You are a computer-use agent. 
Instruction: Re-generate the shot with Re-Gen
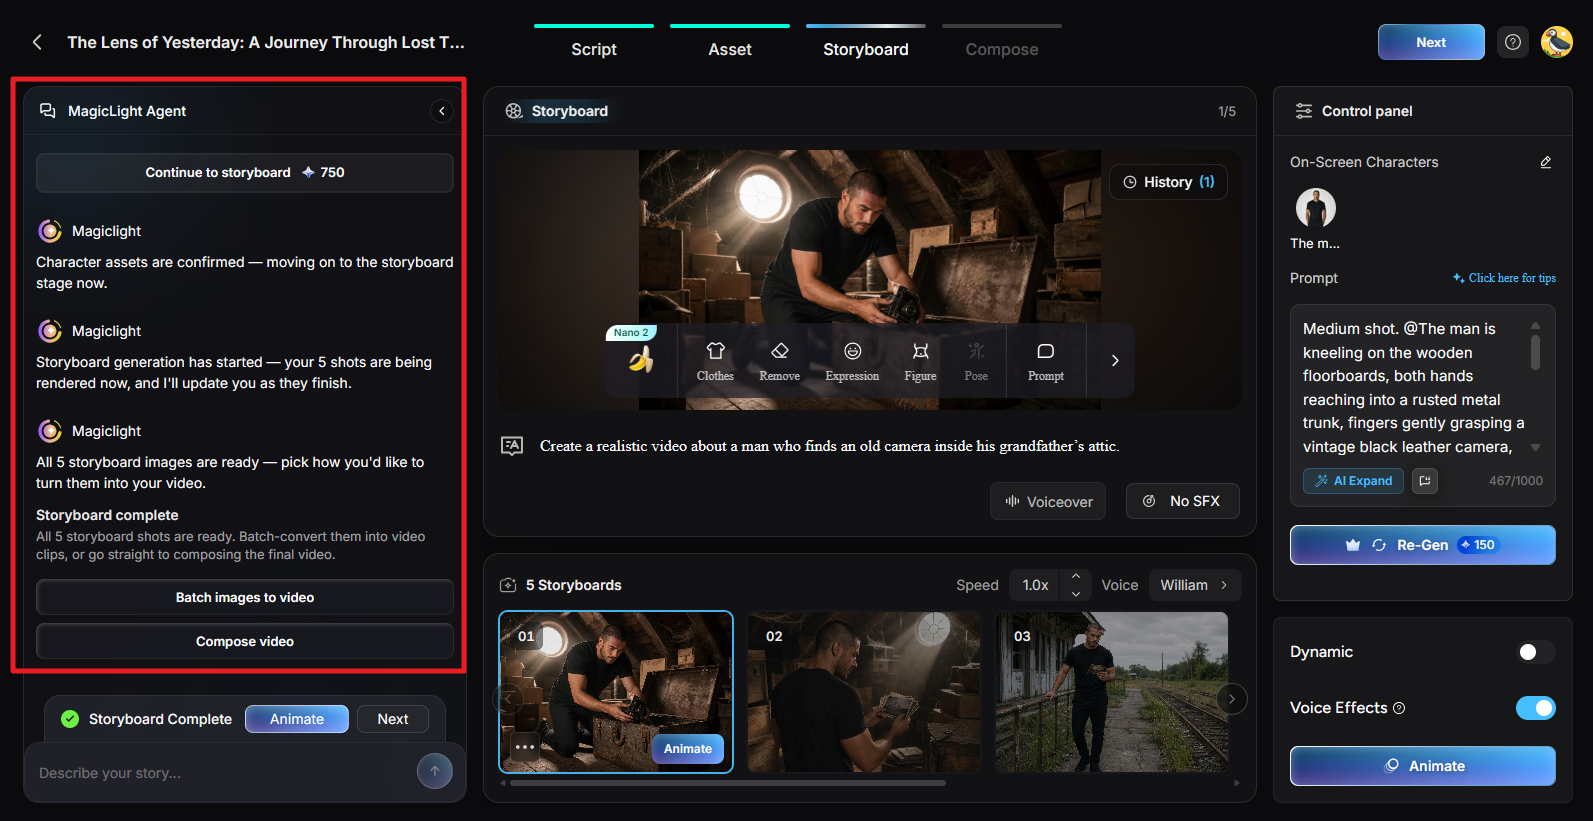(x=1422, y=545)
